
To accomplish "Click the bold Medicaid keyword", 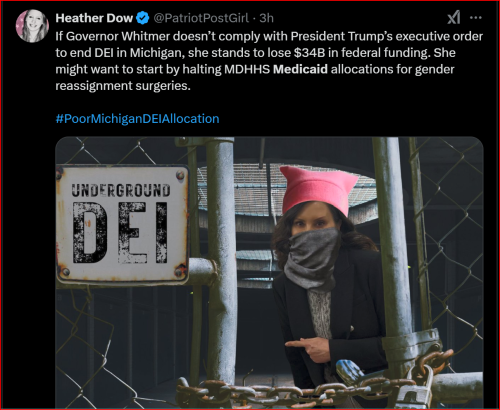I will click(x=300, y=69).
